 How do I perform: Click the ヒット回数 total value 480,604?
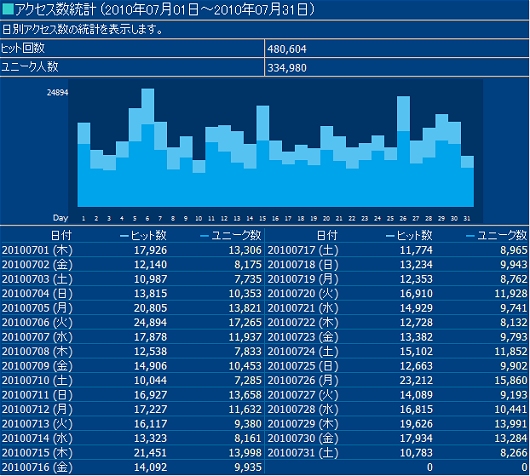[x=287, y=49]
